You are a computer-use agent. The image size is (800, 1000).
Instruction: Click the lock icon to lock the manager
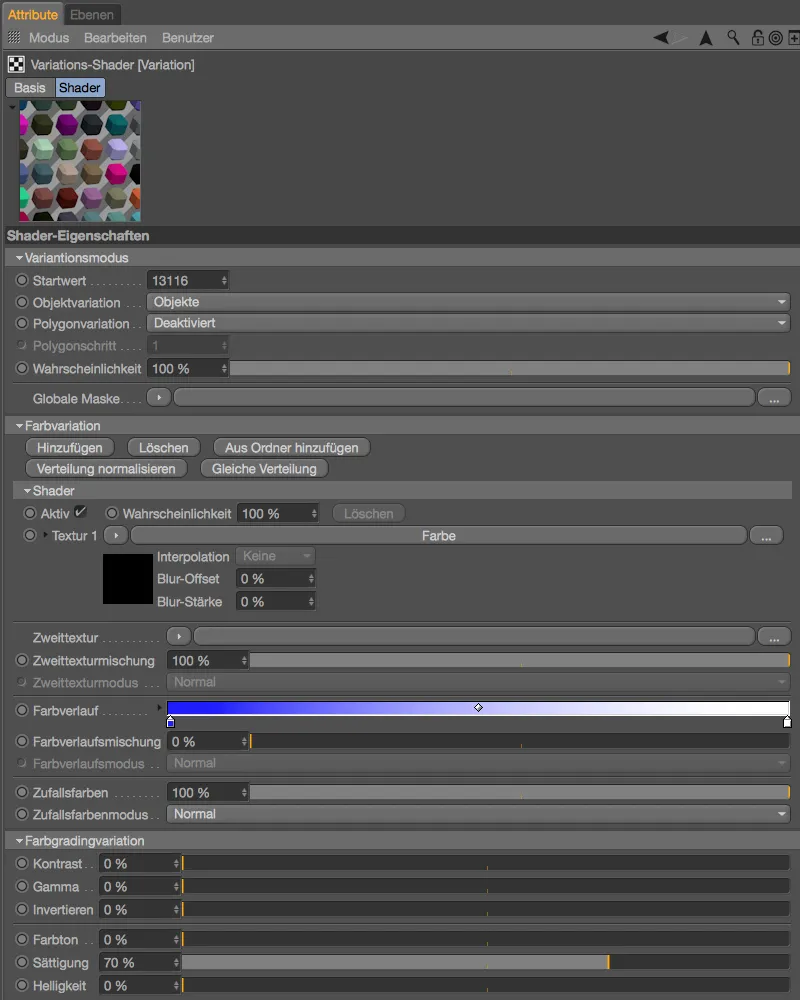tap(758, 38)
